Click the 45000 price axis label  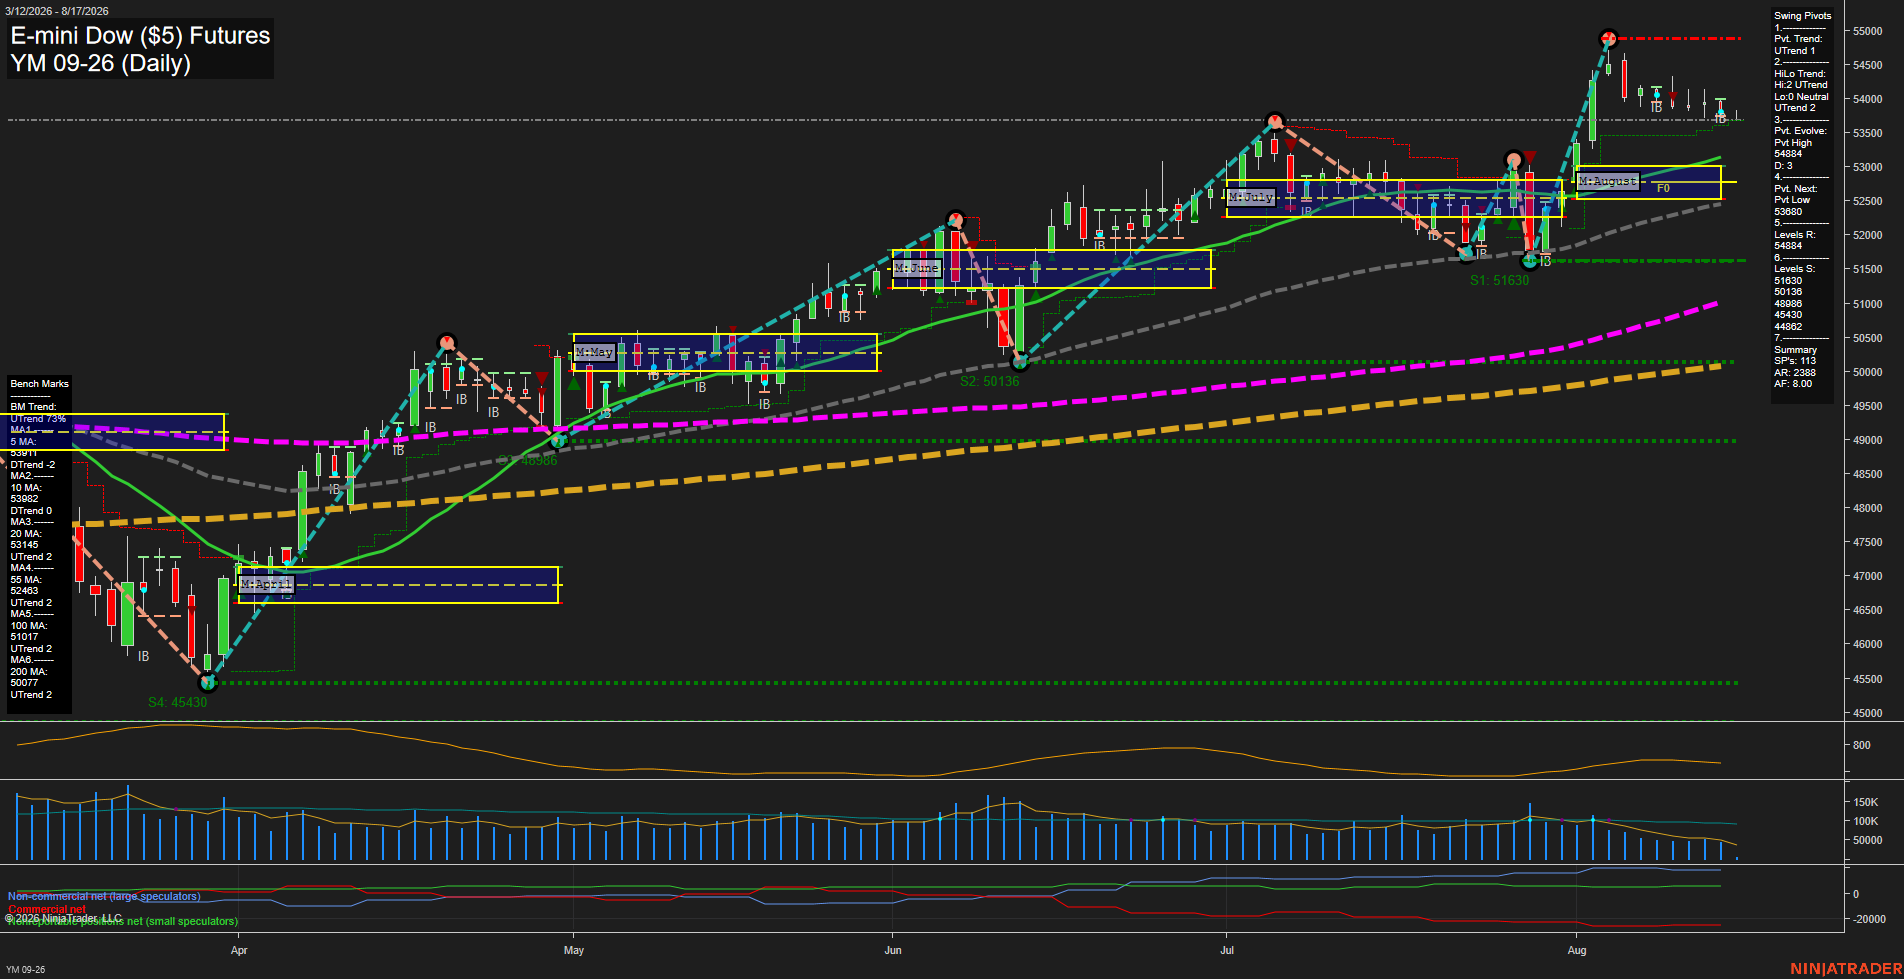[x=1868, y=713]
